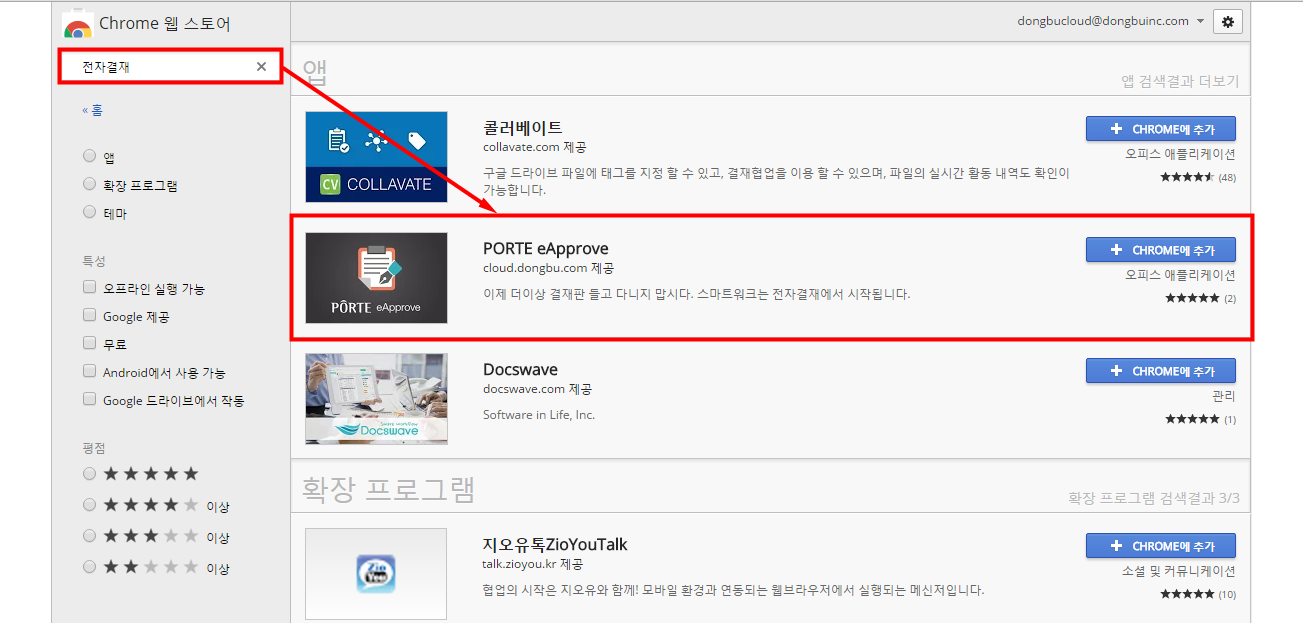Click the ZioYouTalk star rating (10)
This screenshot has height=623, width=1303.
pos(1198,594)
